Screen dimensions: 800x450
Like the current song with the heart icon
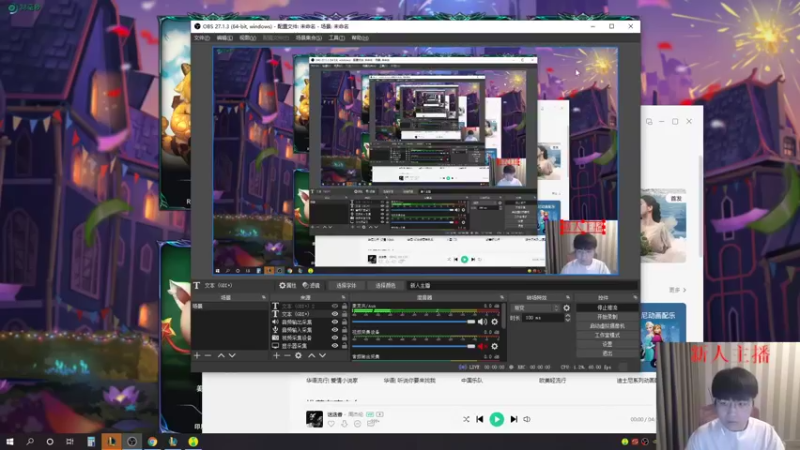(331, 424)
